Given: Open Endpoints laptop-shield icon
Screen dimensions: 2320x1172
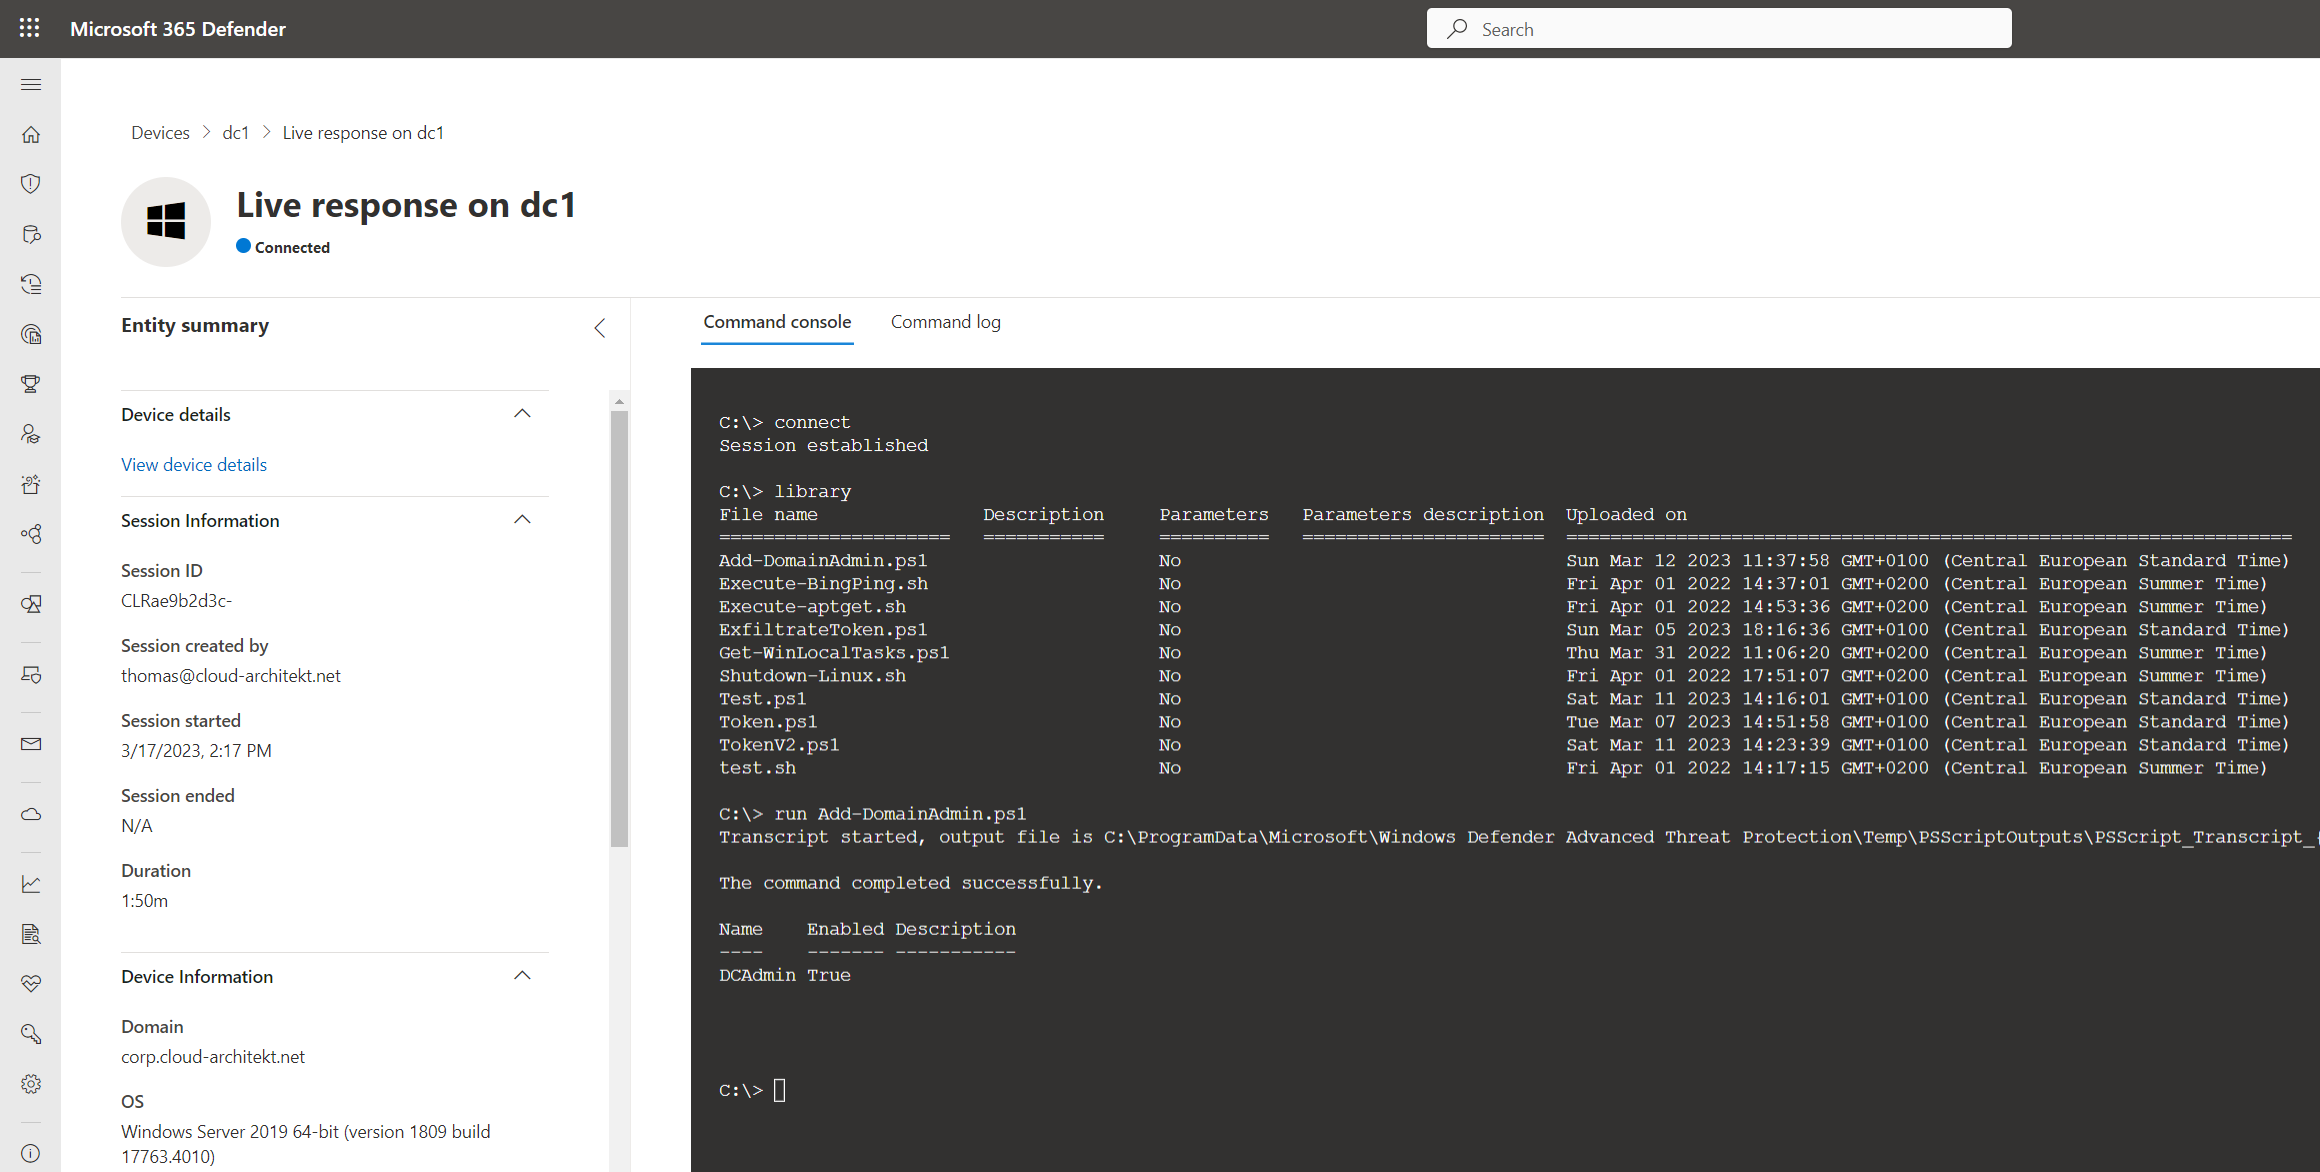Looking at the screenshot, I should [31, 674].
